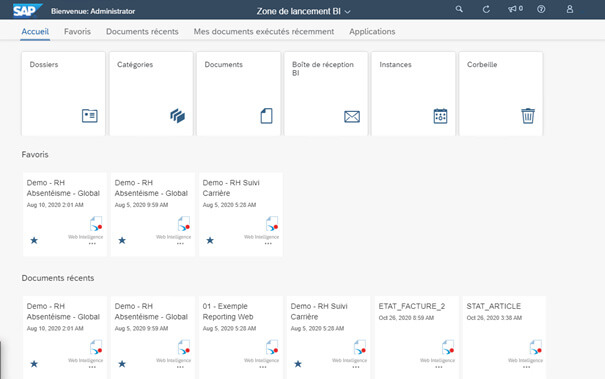Open the Documents tile page icon

tap(266, 116)
